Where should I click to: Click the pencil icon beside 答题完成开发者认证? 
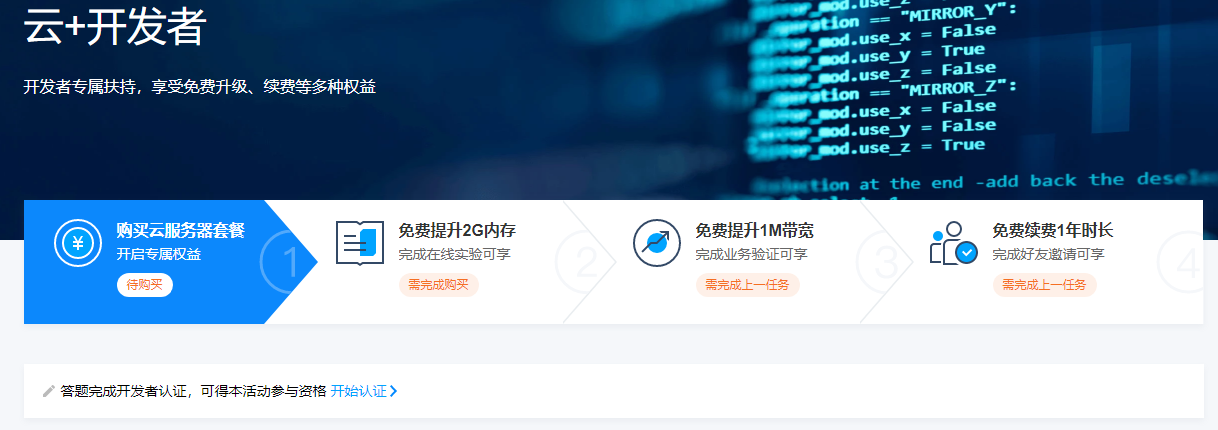tap(49, 391)
